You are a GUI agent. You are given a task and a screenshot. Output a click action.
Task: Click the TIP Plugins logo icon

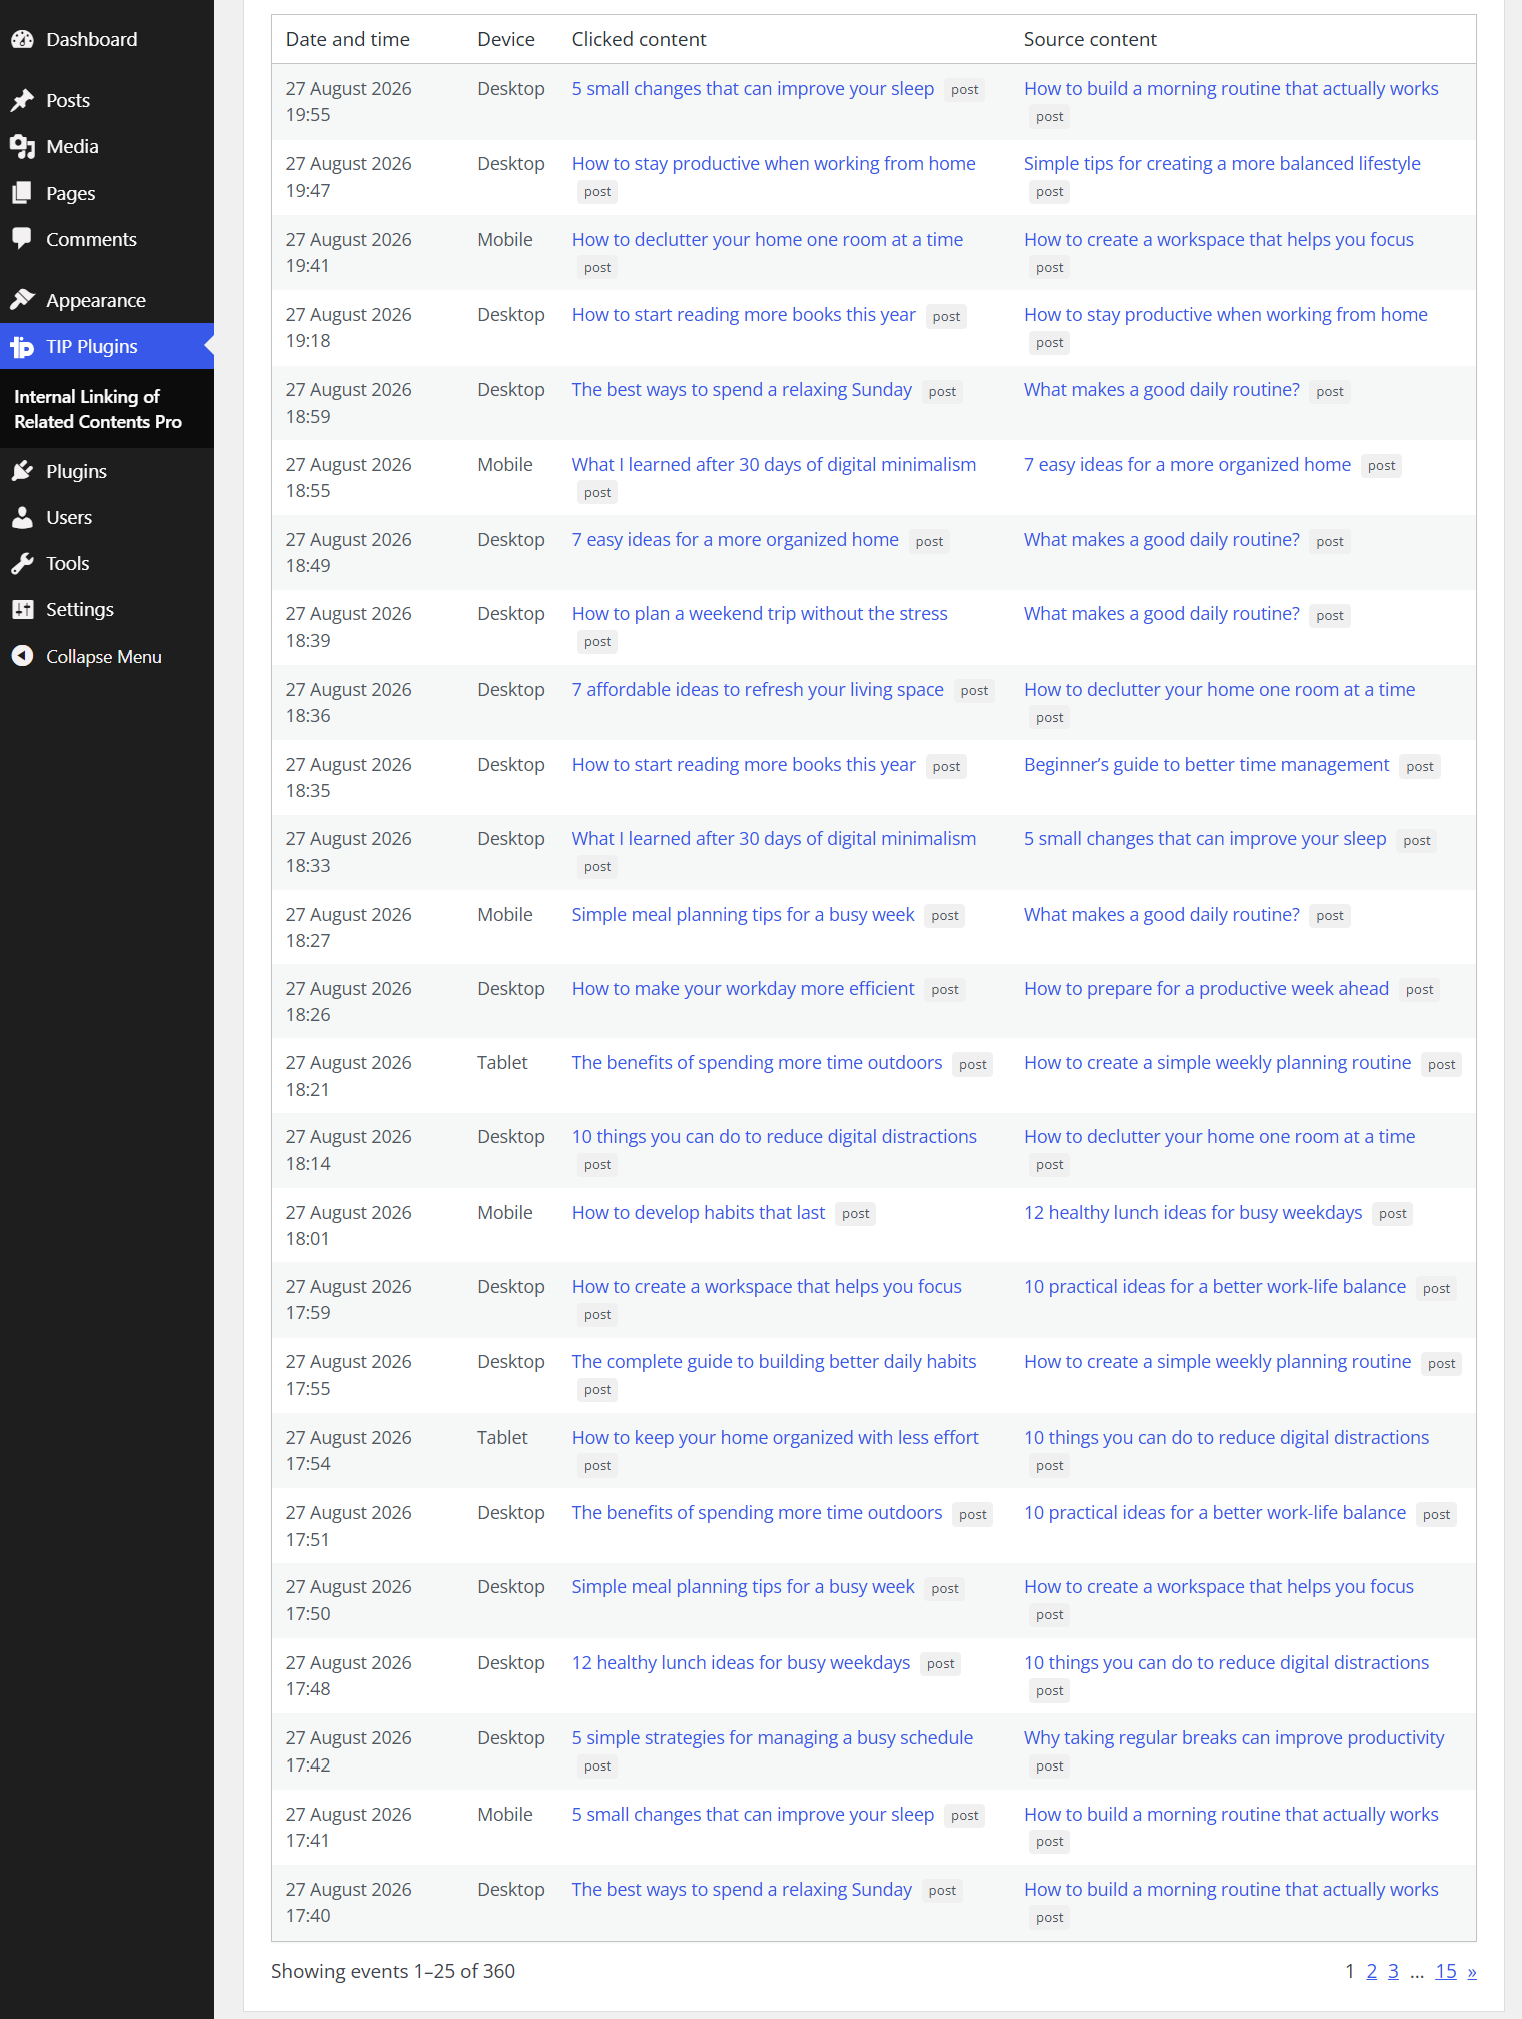(x=22, y=347)
